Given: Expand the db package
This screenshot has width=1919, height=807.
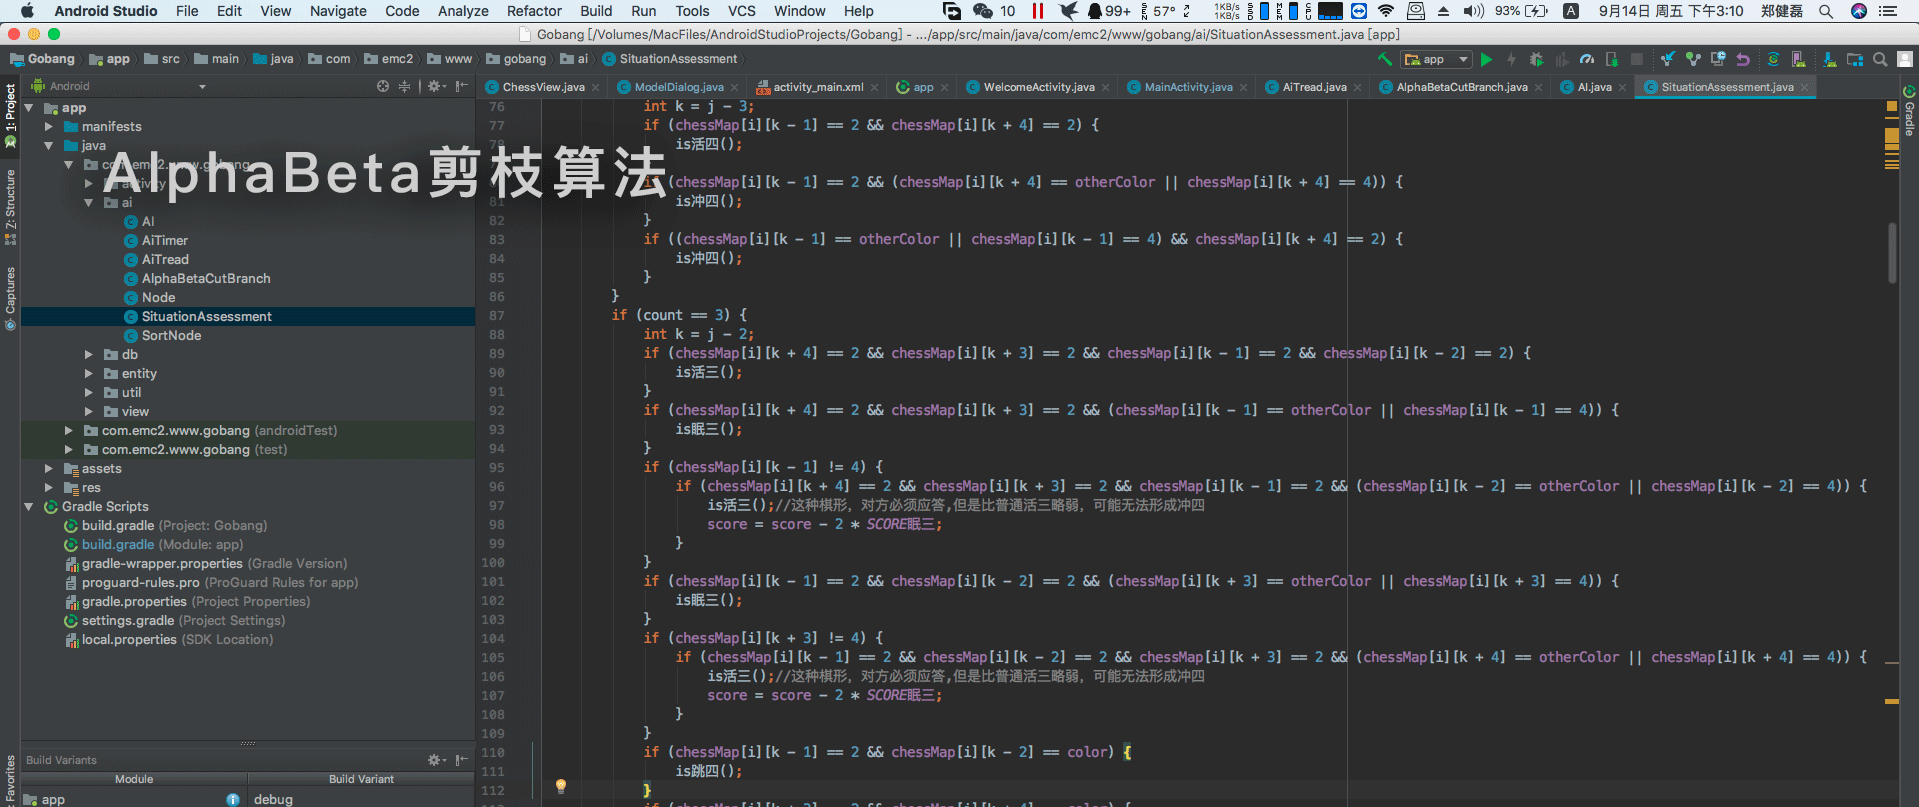Looking at the screenshot, I should [88, 355].
